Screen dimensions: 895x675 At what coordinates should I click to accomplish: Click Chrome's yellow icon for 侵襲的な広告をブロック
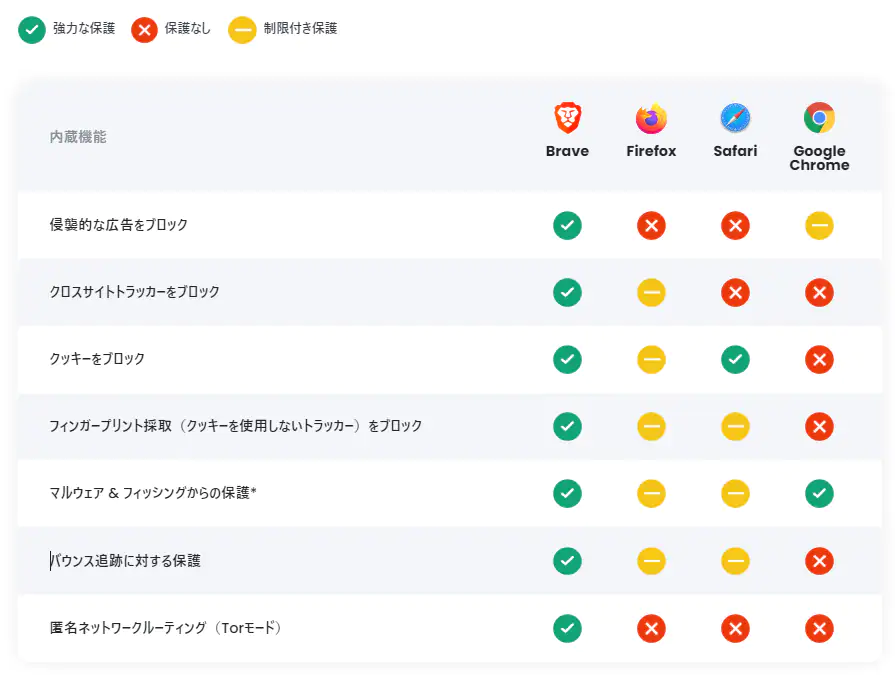(x=819, y=225)
